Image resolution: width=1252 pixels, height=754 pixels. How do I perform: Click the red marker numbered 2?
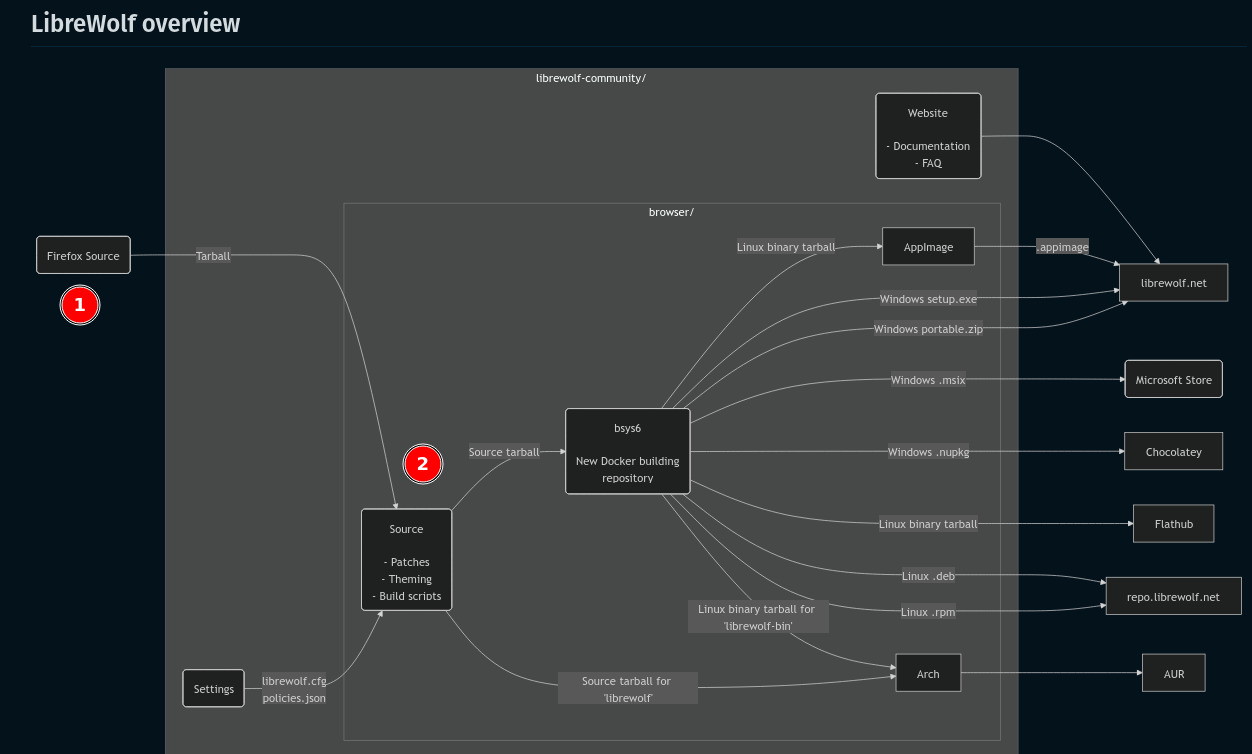(422, 464)
